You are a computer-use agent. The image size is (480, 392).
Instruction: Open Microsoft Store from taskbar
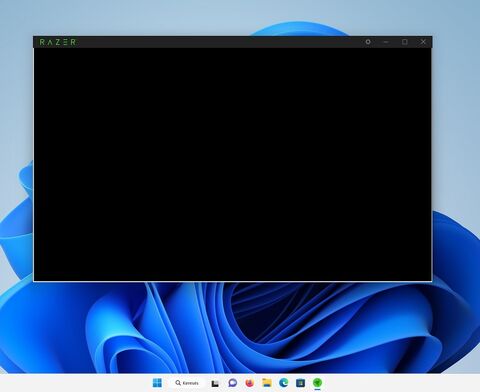(x=300, y=383)
